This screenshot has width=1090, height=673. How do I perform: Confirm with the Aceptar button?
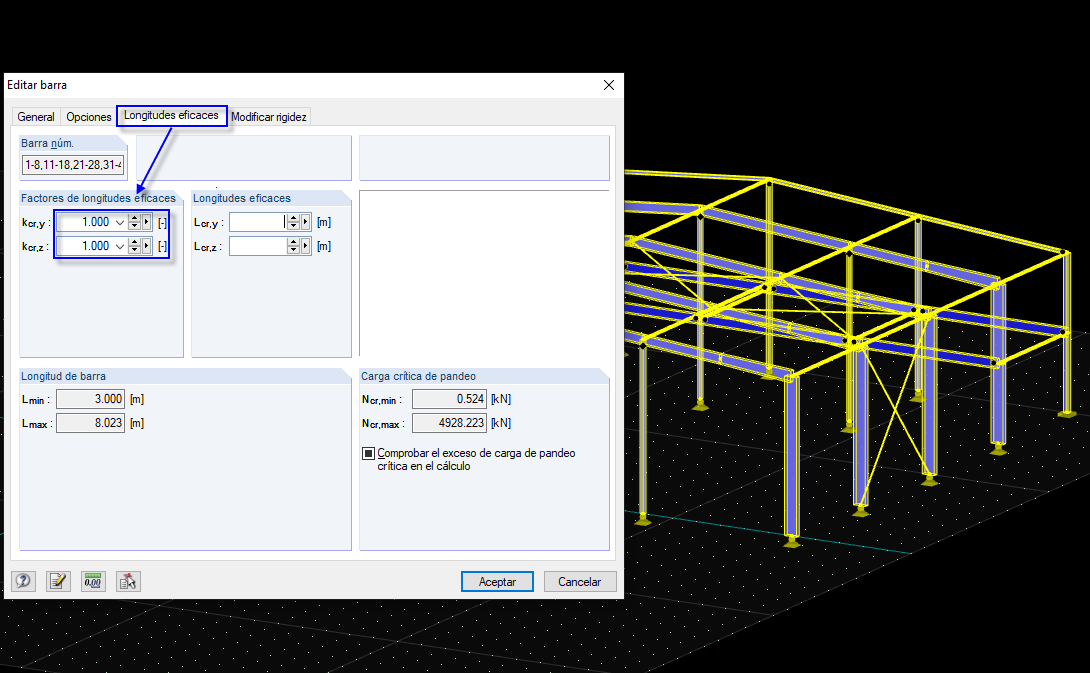click(497, 581)
